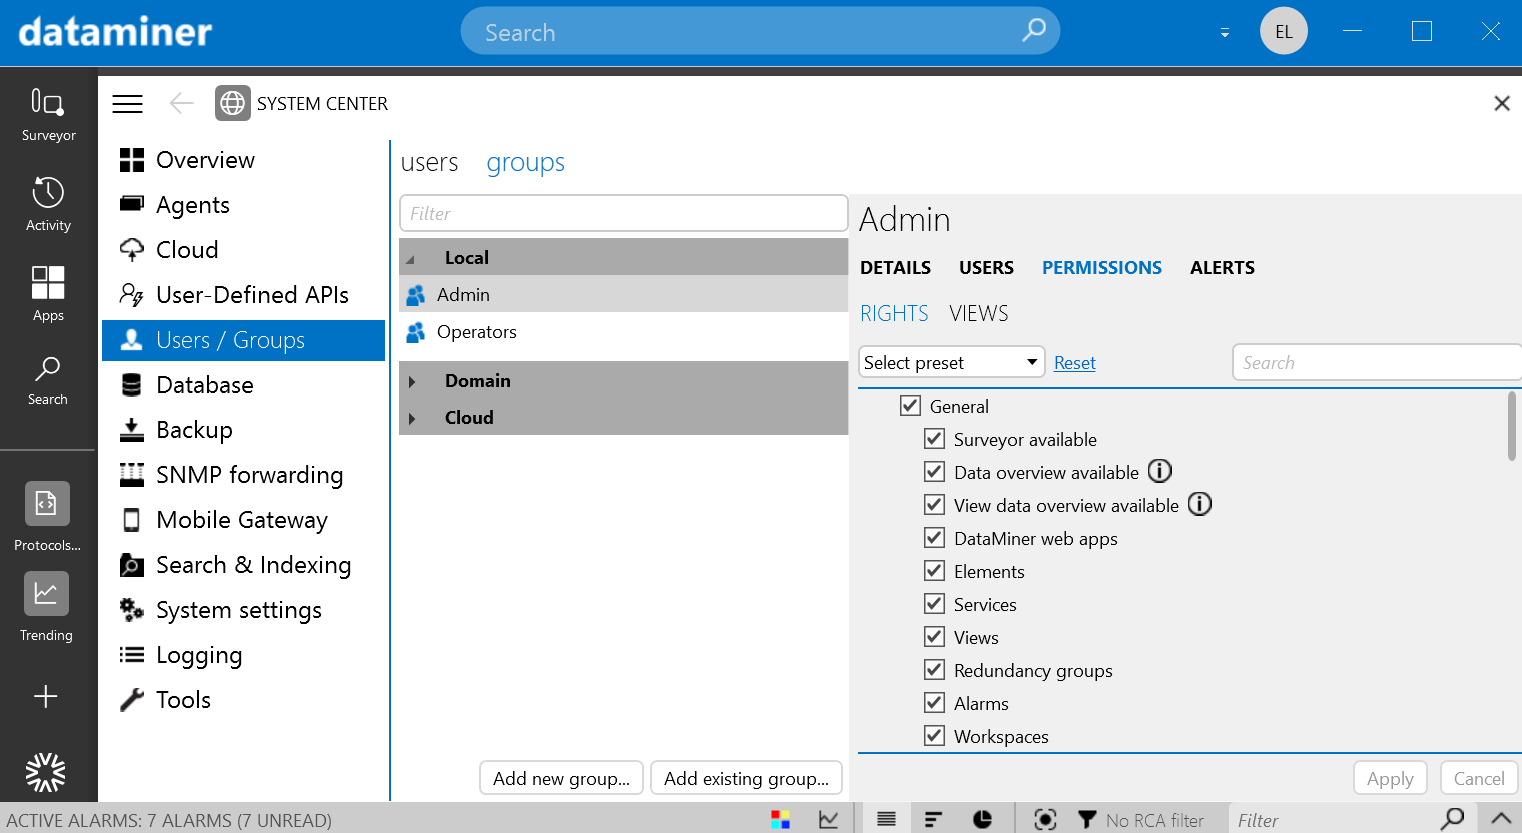The image size is (1522, 833).
Task: Add a new sidebar card with plus icon
Action: (x=46, y=697)
